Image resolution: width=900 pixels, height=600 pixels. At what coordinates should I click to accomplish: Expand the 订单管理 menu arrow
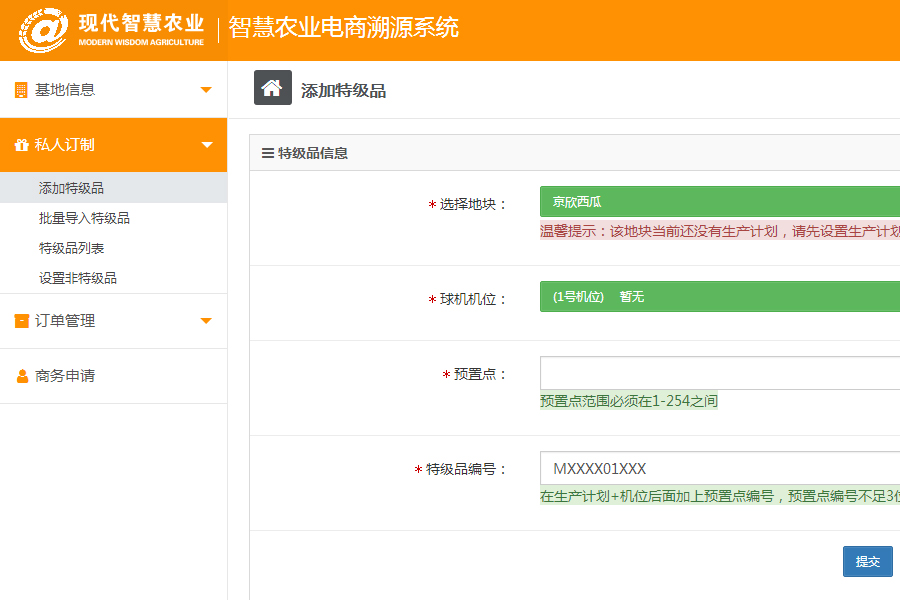pyautogui.click(x=206, y=321)
